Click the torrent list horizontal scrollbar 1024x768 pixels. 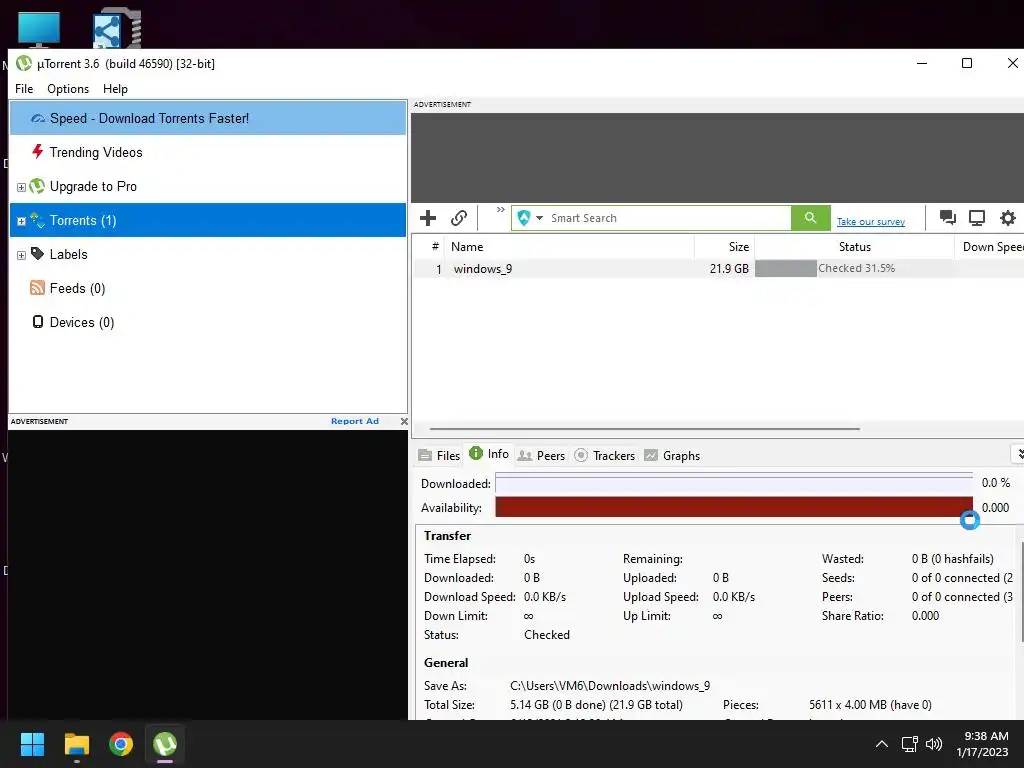click(645, 429)
